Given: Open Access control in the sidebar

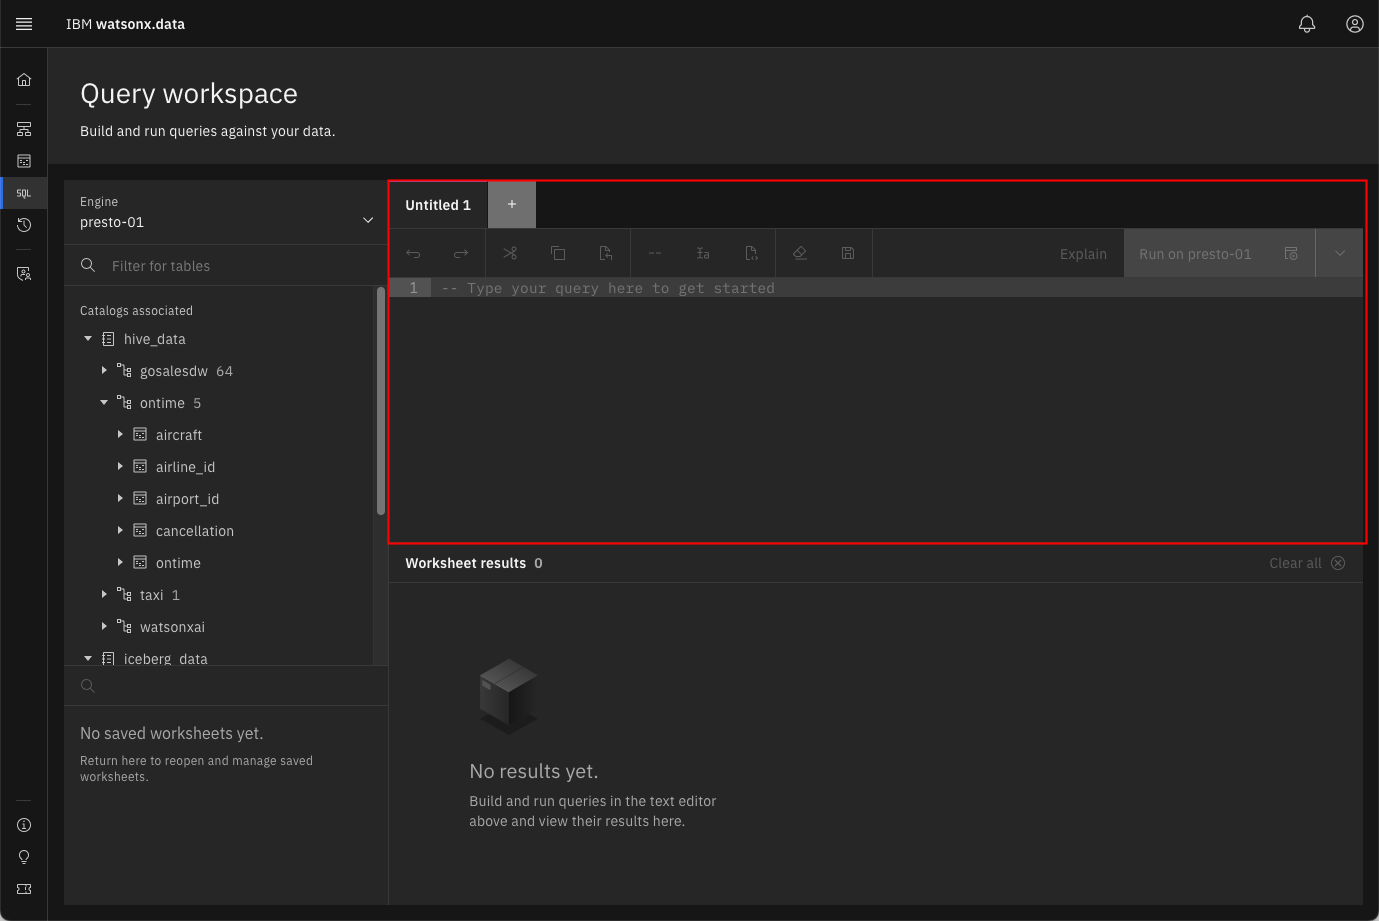Looking at the screenshot, I should [24, 273].
